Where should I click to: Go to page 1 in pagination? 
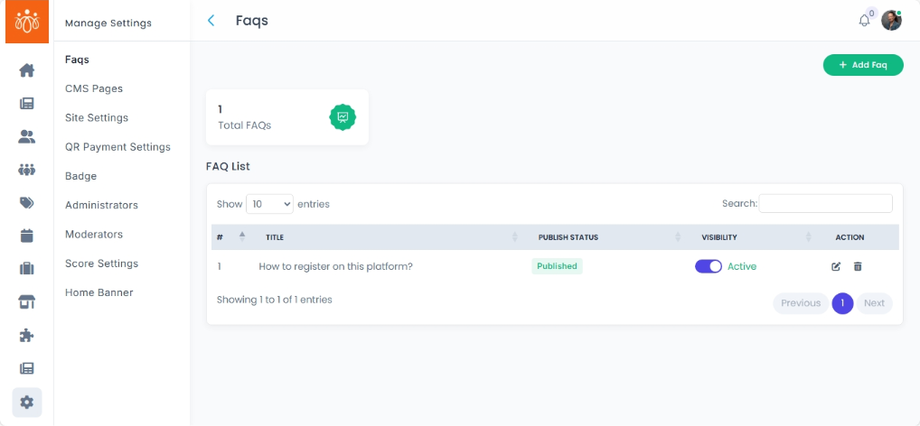click(x=842, y=303)
